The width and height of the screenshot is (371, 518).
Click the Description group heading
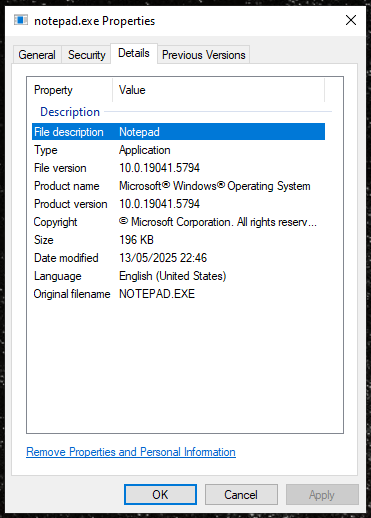[70, 112]
